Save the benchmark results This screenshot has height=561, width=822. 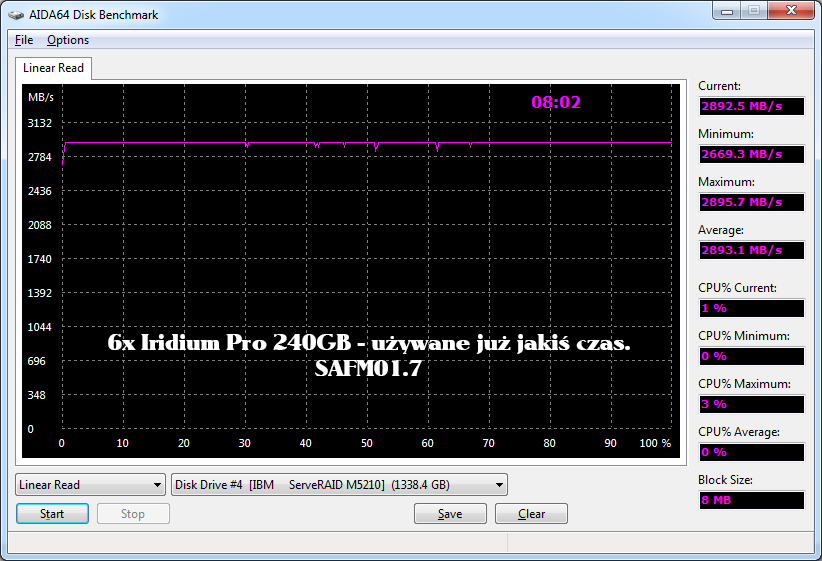click(450, 514)
